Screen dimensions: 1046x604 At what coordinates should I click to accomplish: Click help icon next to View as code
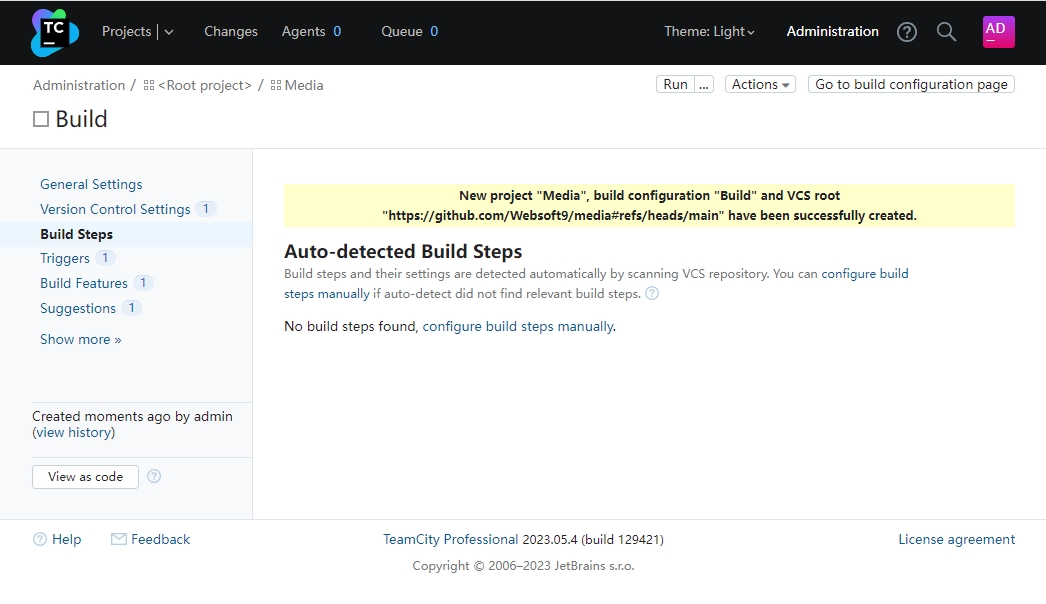(x=154, y=476)
